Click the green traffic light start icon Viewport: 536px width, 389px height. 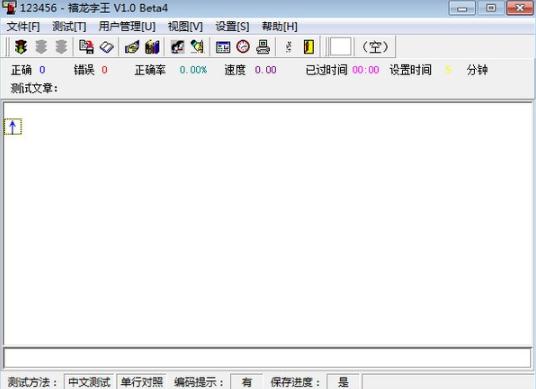pos(21,47)
